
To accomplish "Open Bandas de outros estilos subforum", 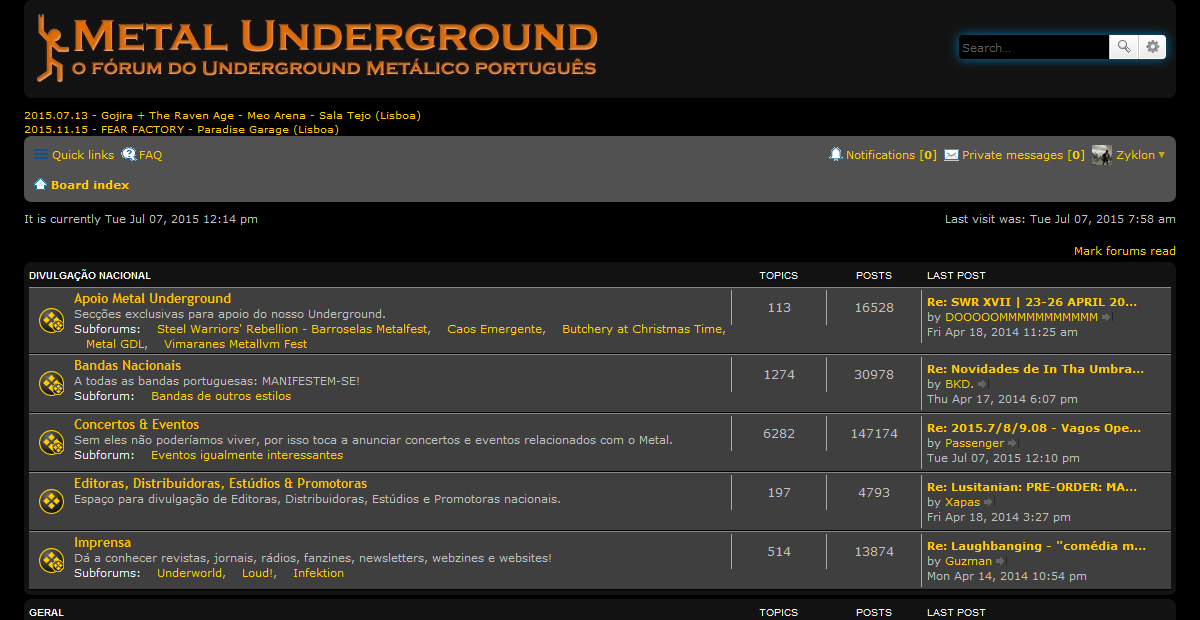I will pos(221,396).
